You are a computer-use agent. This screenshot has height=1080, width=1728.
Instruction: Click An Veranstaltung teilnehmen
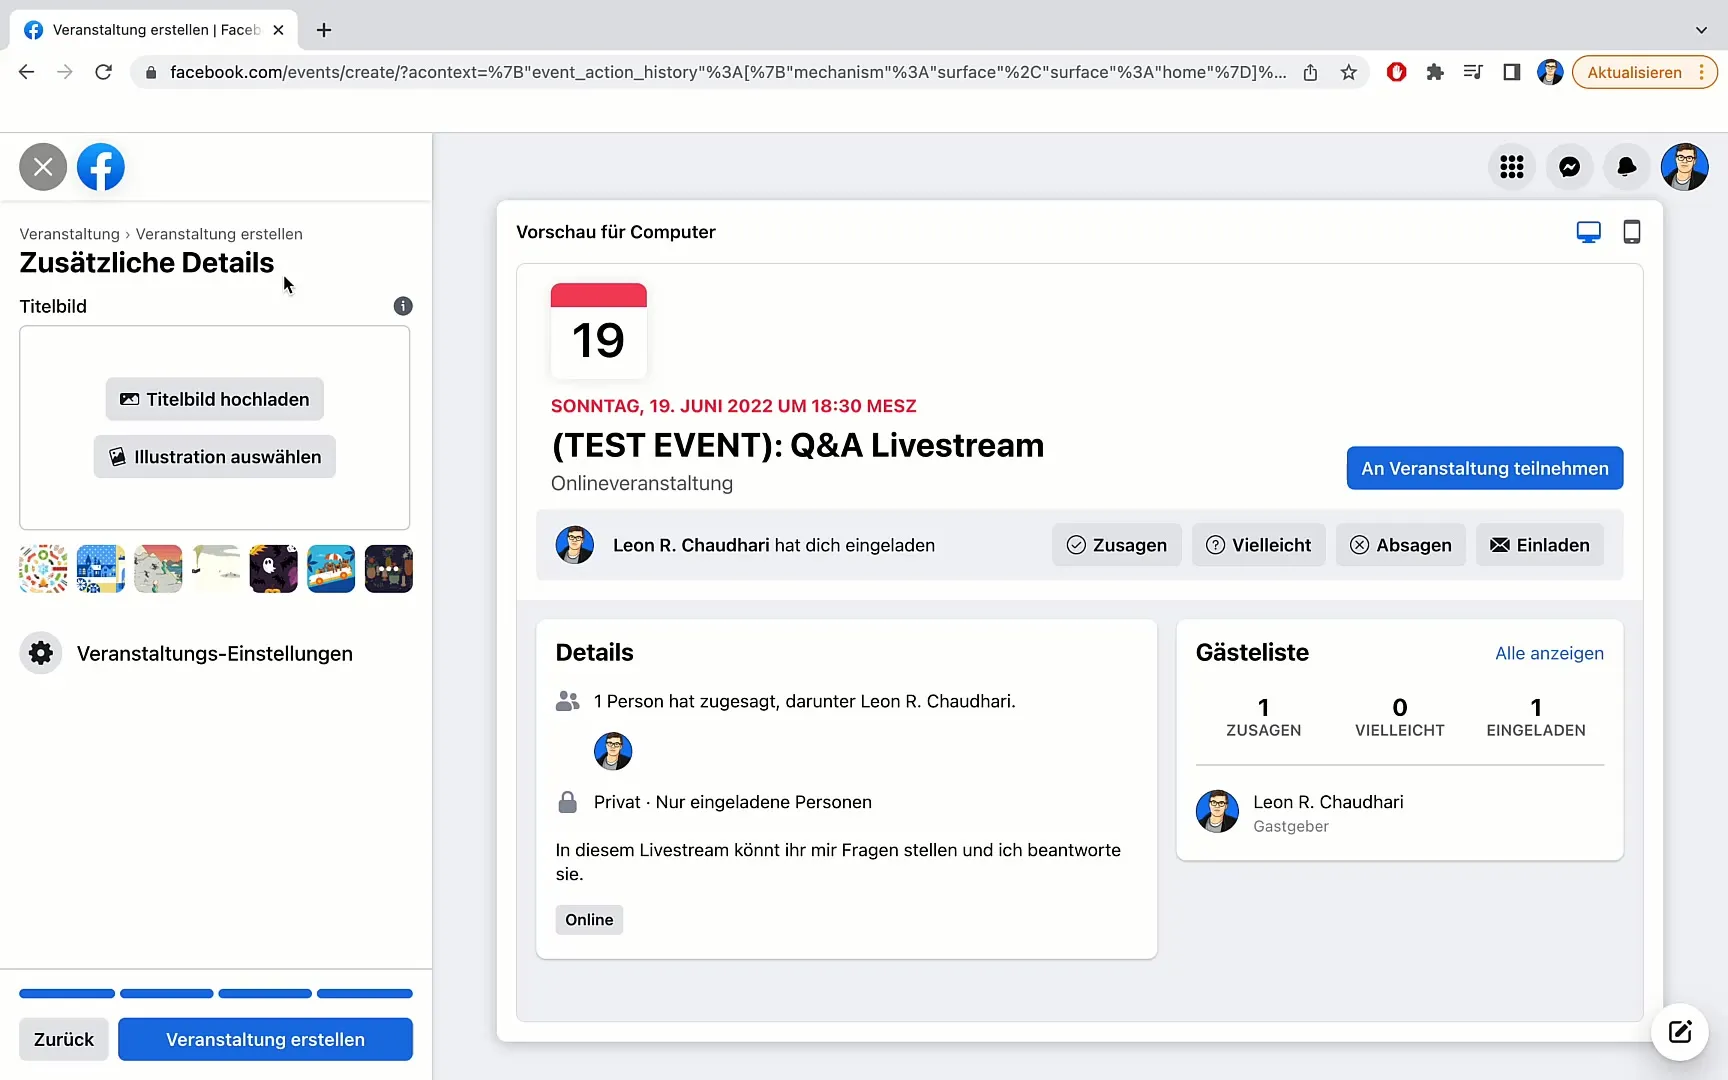tap(1485, 468)
